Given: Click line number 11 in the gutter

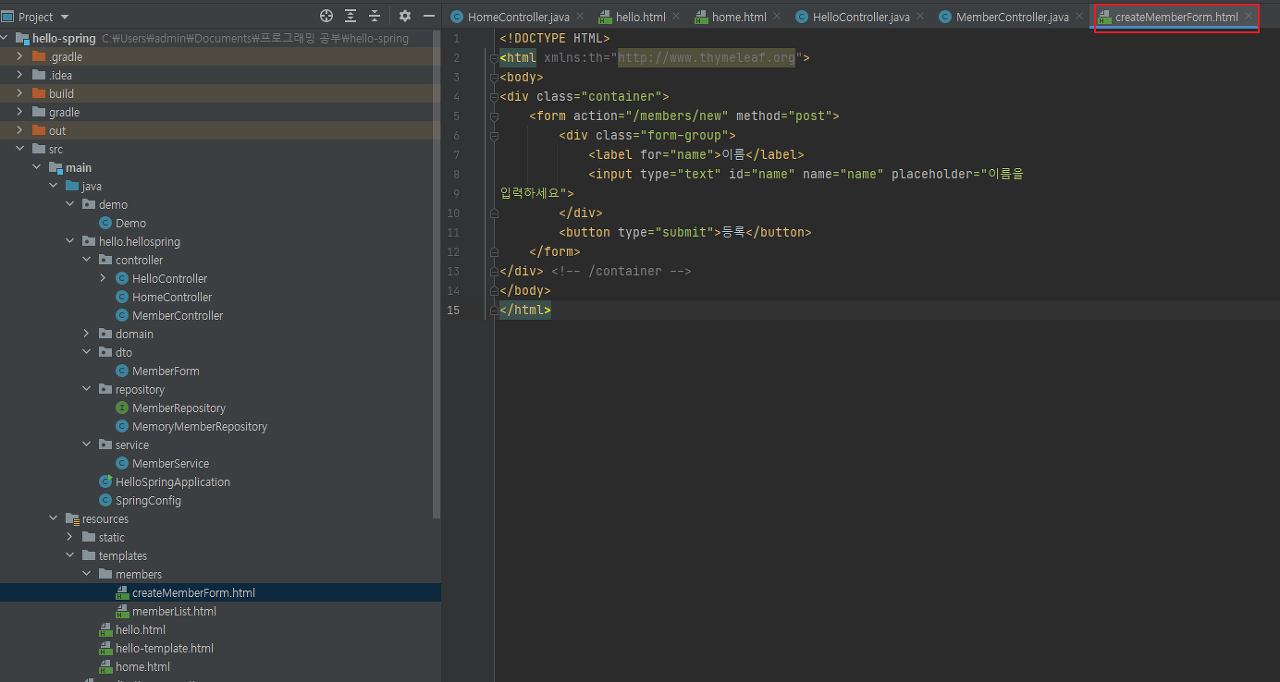Looking at the screenshot, I should point(454,232).
